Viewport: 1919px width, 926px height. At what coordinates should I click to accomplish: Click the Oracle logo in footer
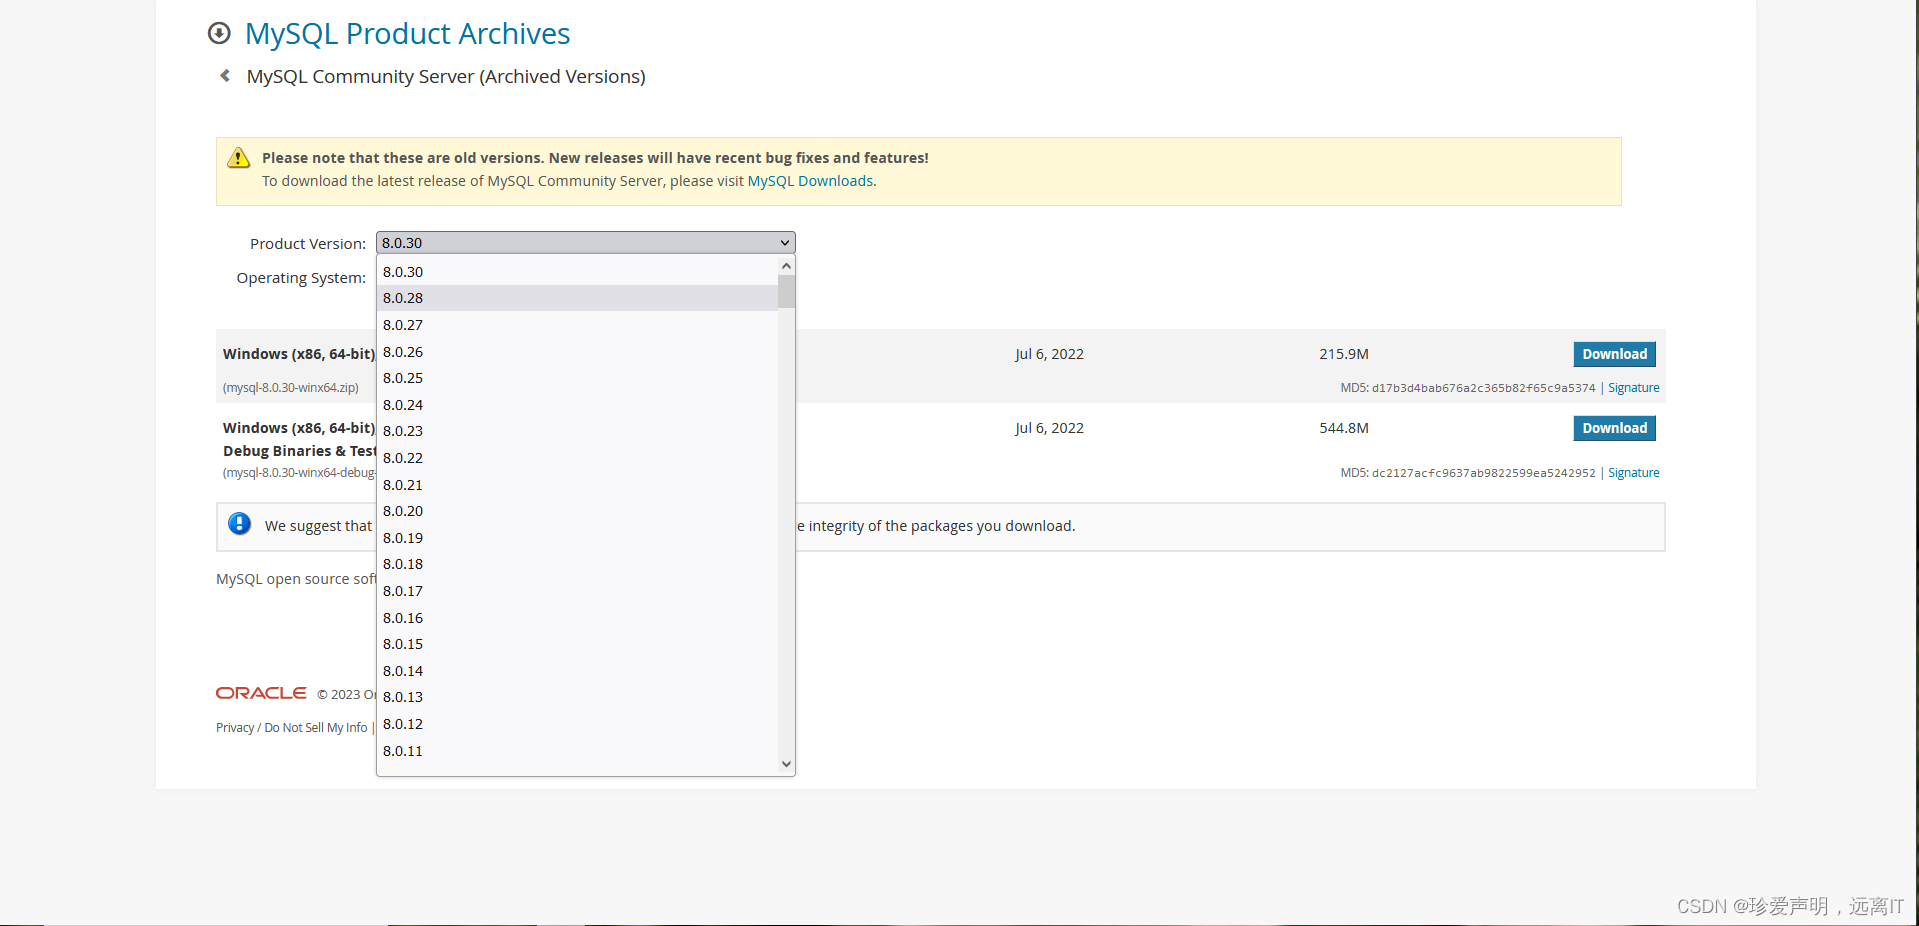(261, 693)
